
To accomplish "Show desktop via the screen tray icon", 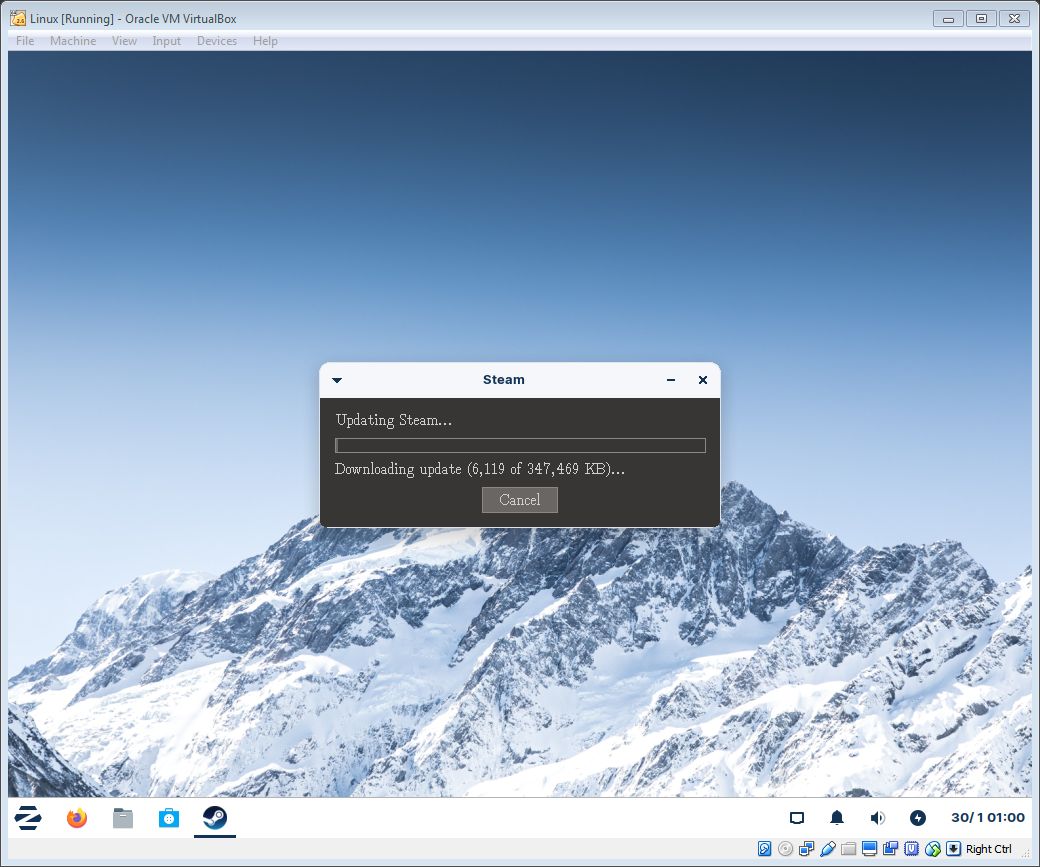I will click(797, 818).
